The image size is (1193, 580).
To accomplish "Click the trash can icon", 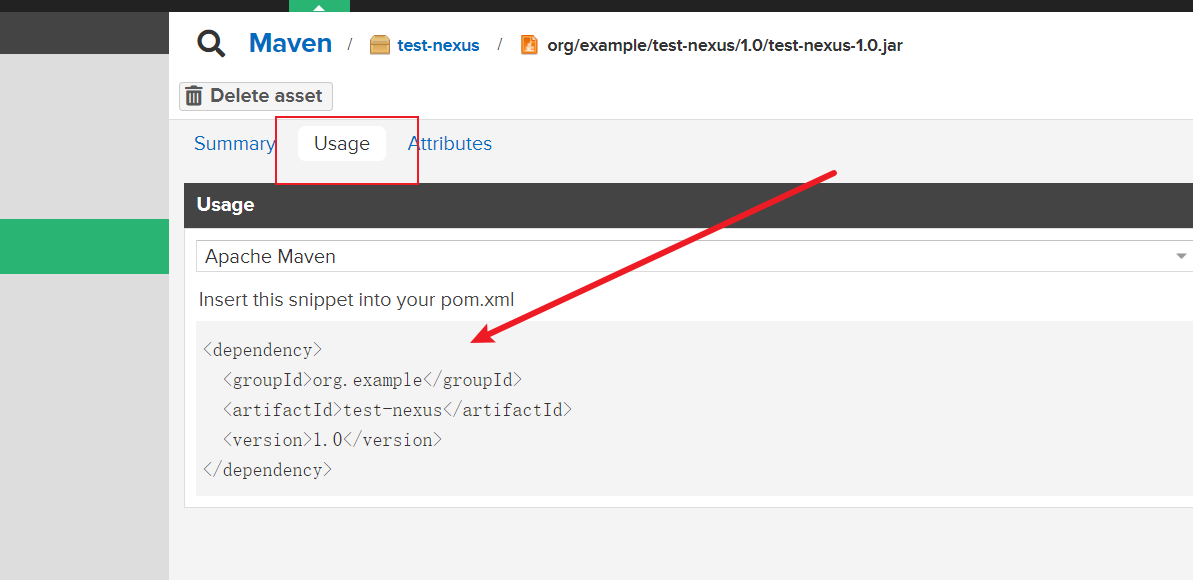I will coord(194,96).
